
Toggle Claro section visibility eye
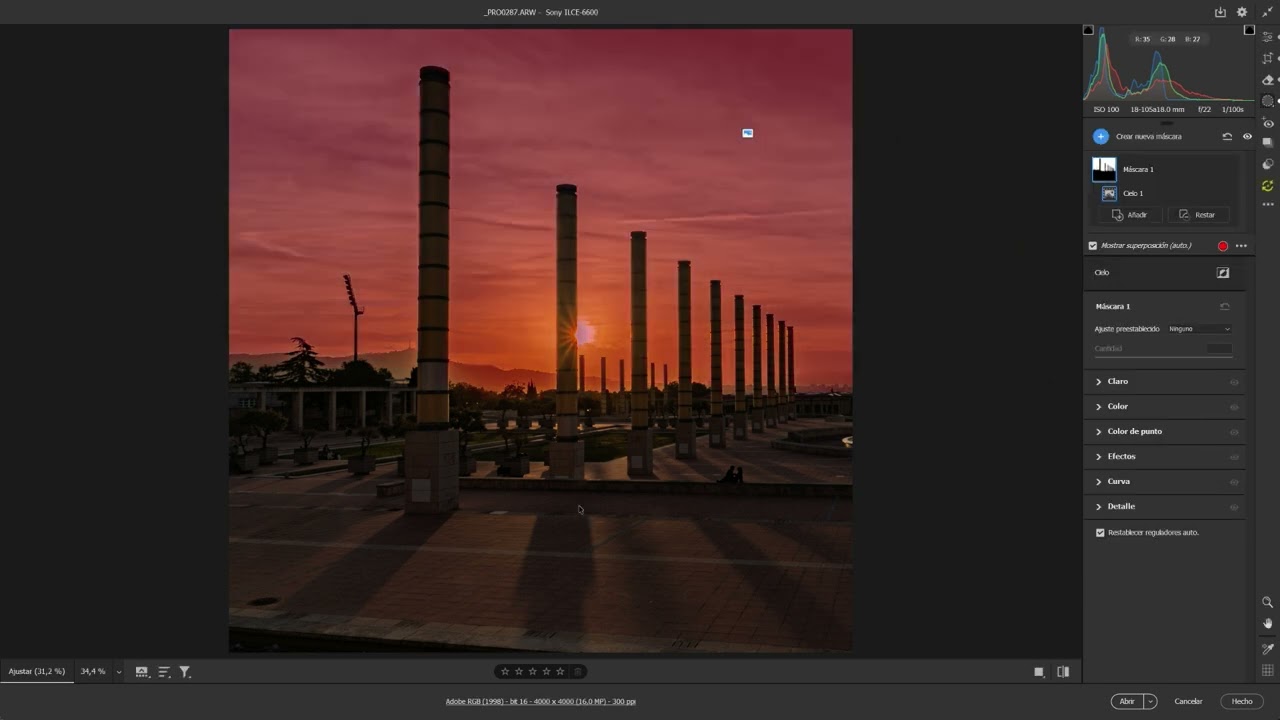click(x=1234, y=382)
